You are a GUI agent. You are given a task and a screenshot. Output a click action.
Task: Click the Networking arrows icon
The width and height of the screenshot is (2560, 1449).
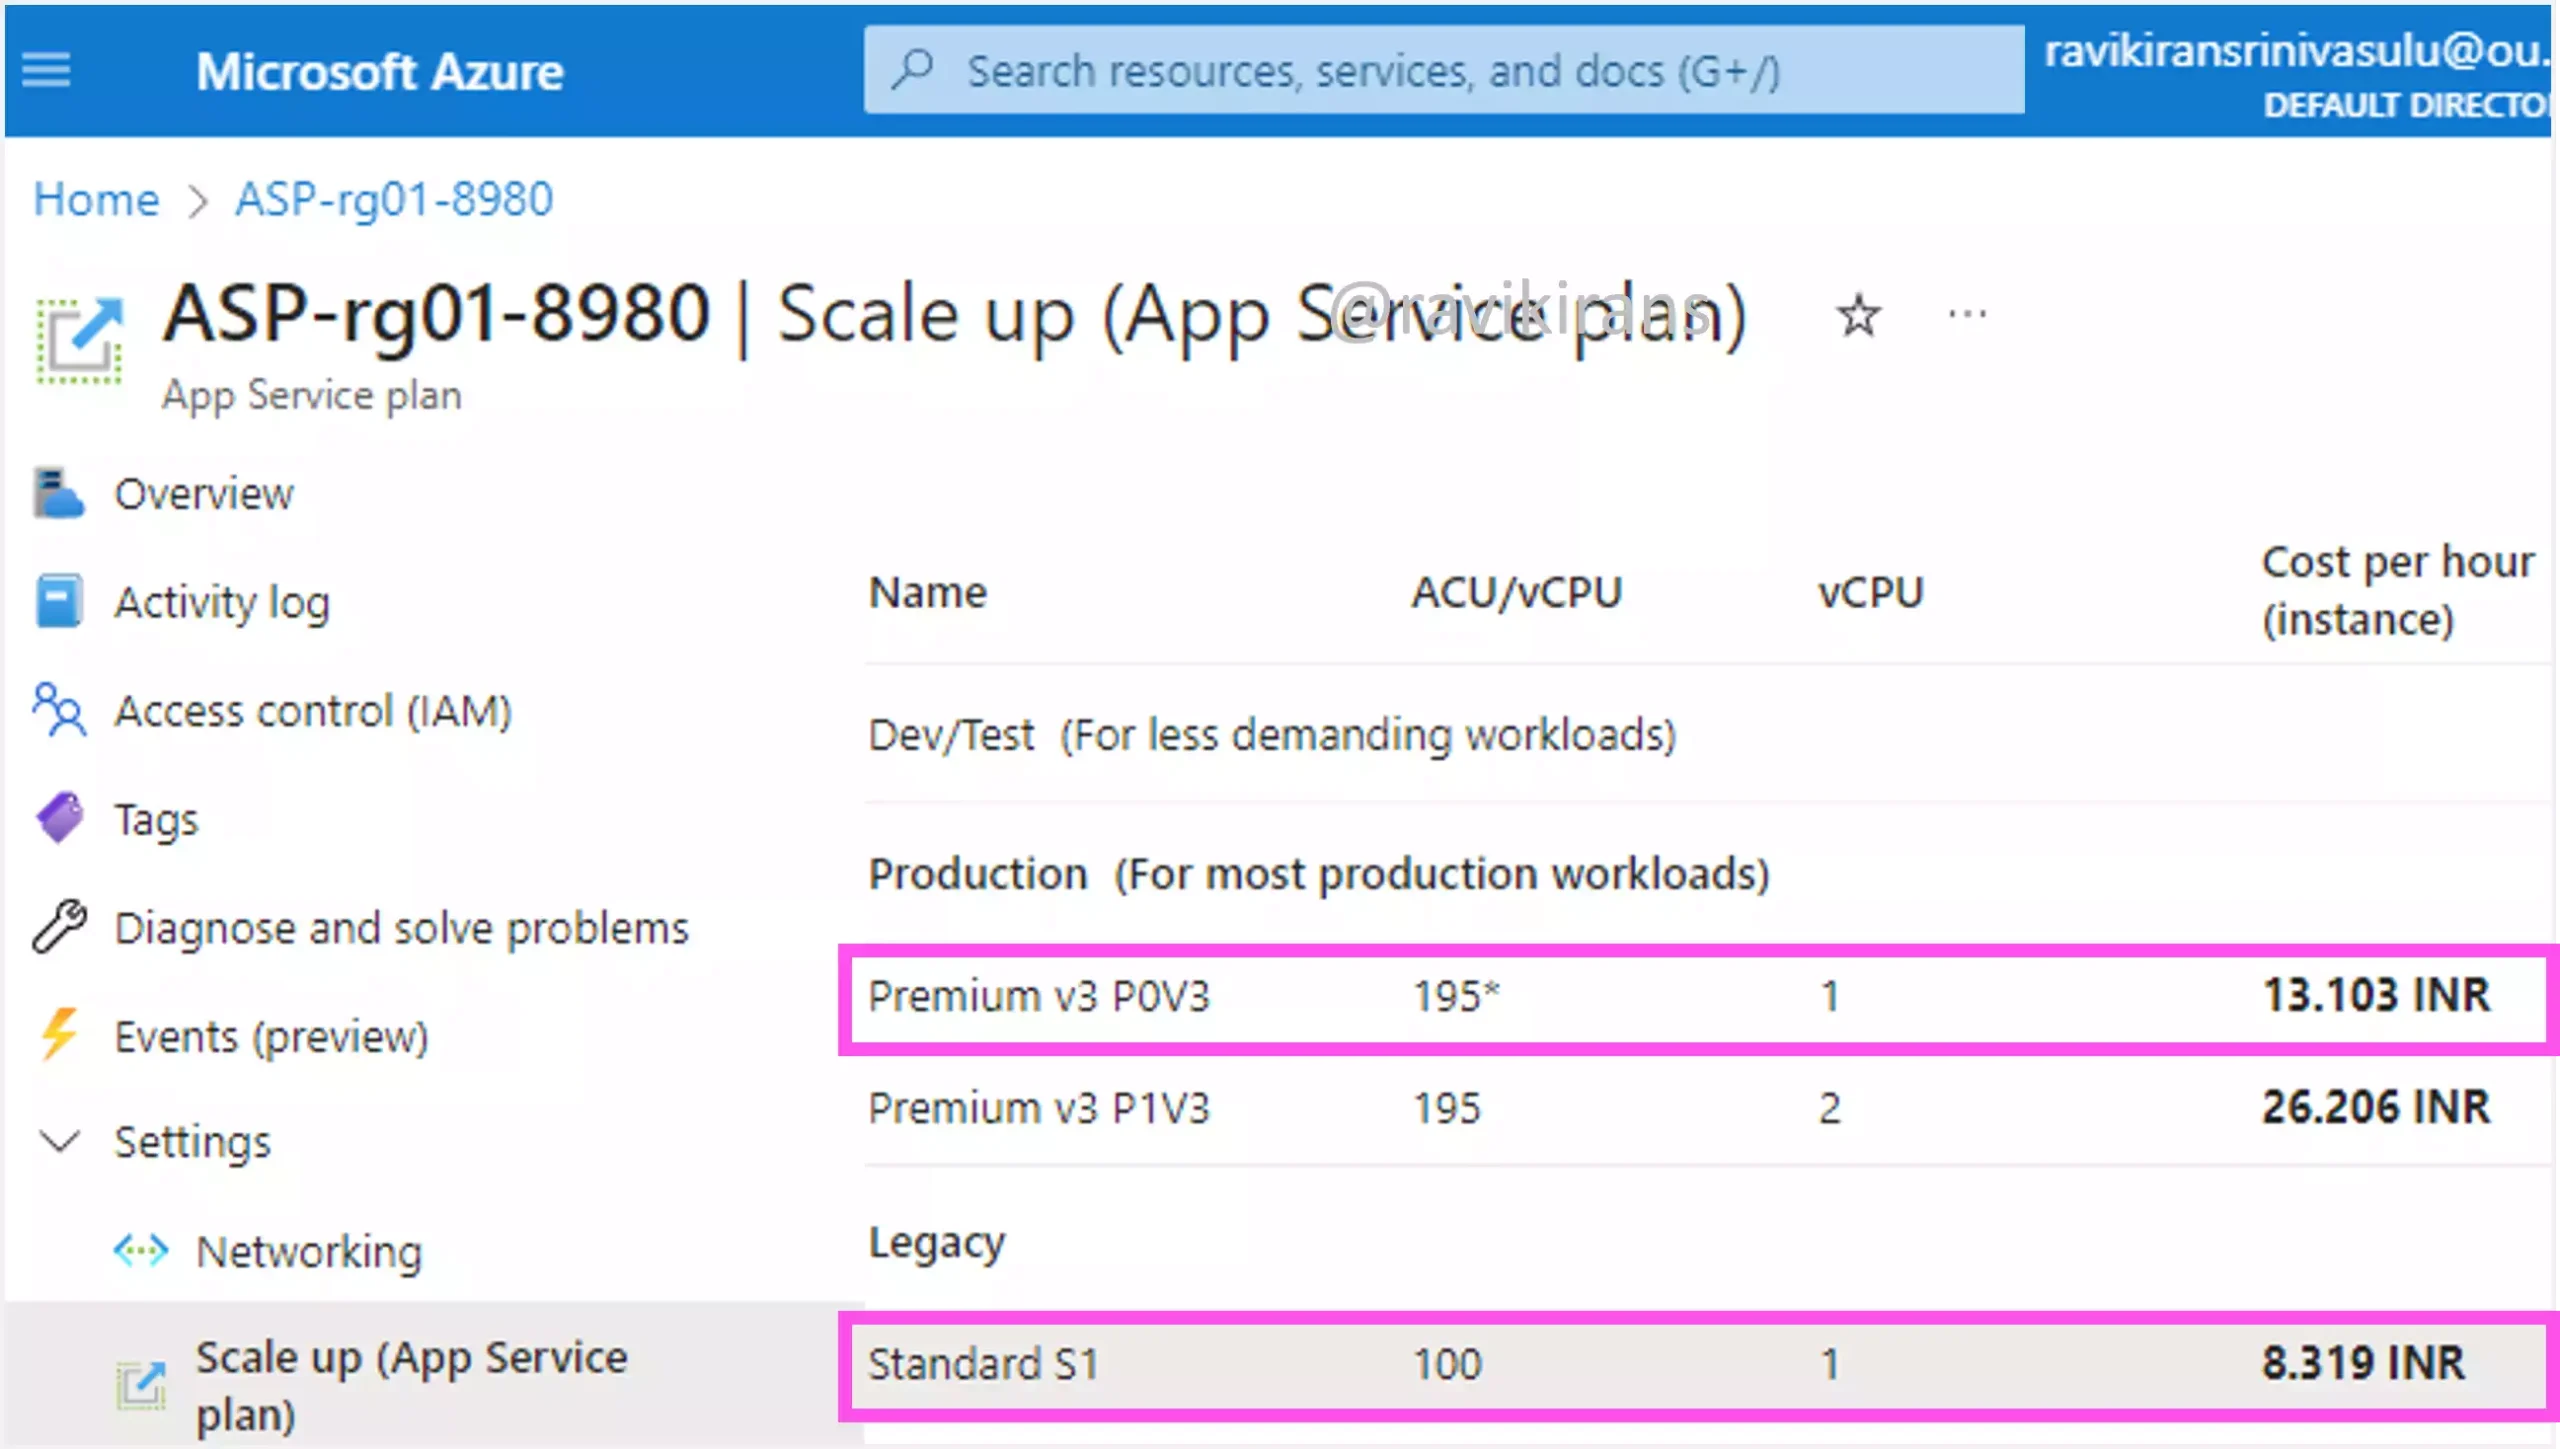coord(140,1250)
